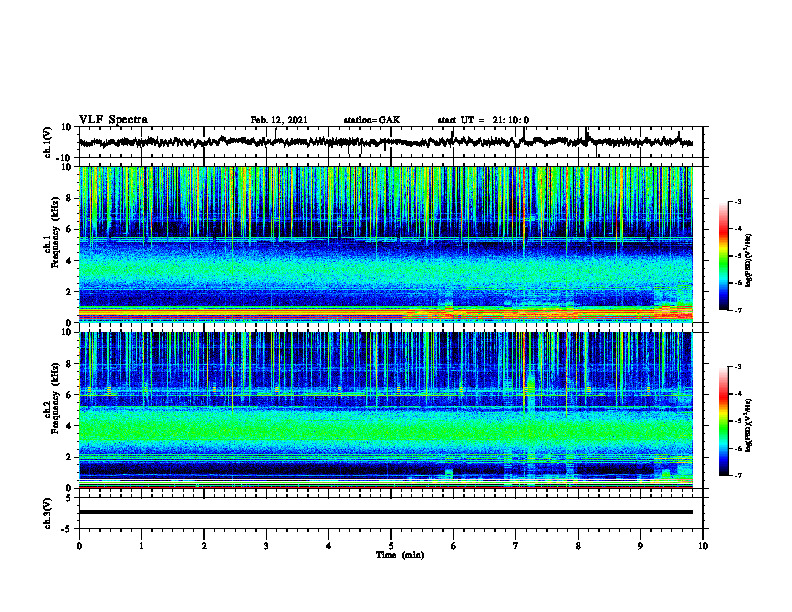Image resolution: width=792 pixels, height=612 pixels.
Task: Click the ch.2 color scale log(PSD) units label
Action: (x=749, y=425)
